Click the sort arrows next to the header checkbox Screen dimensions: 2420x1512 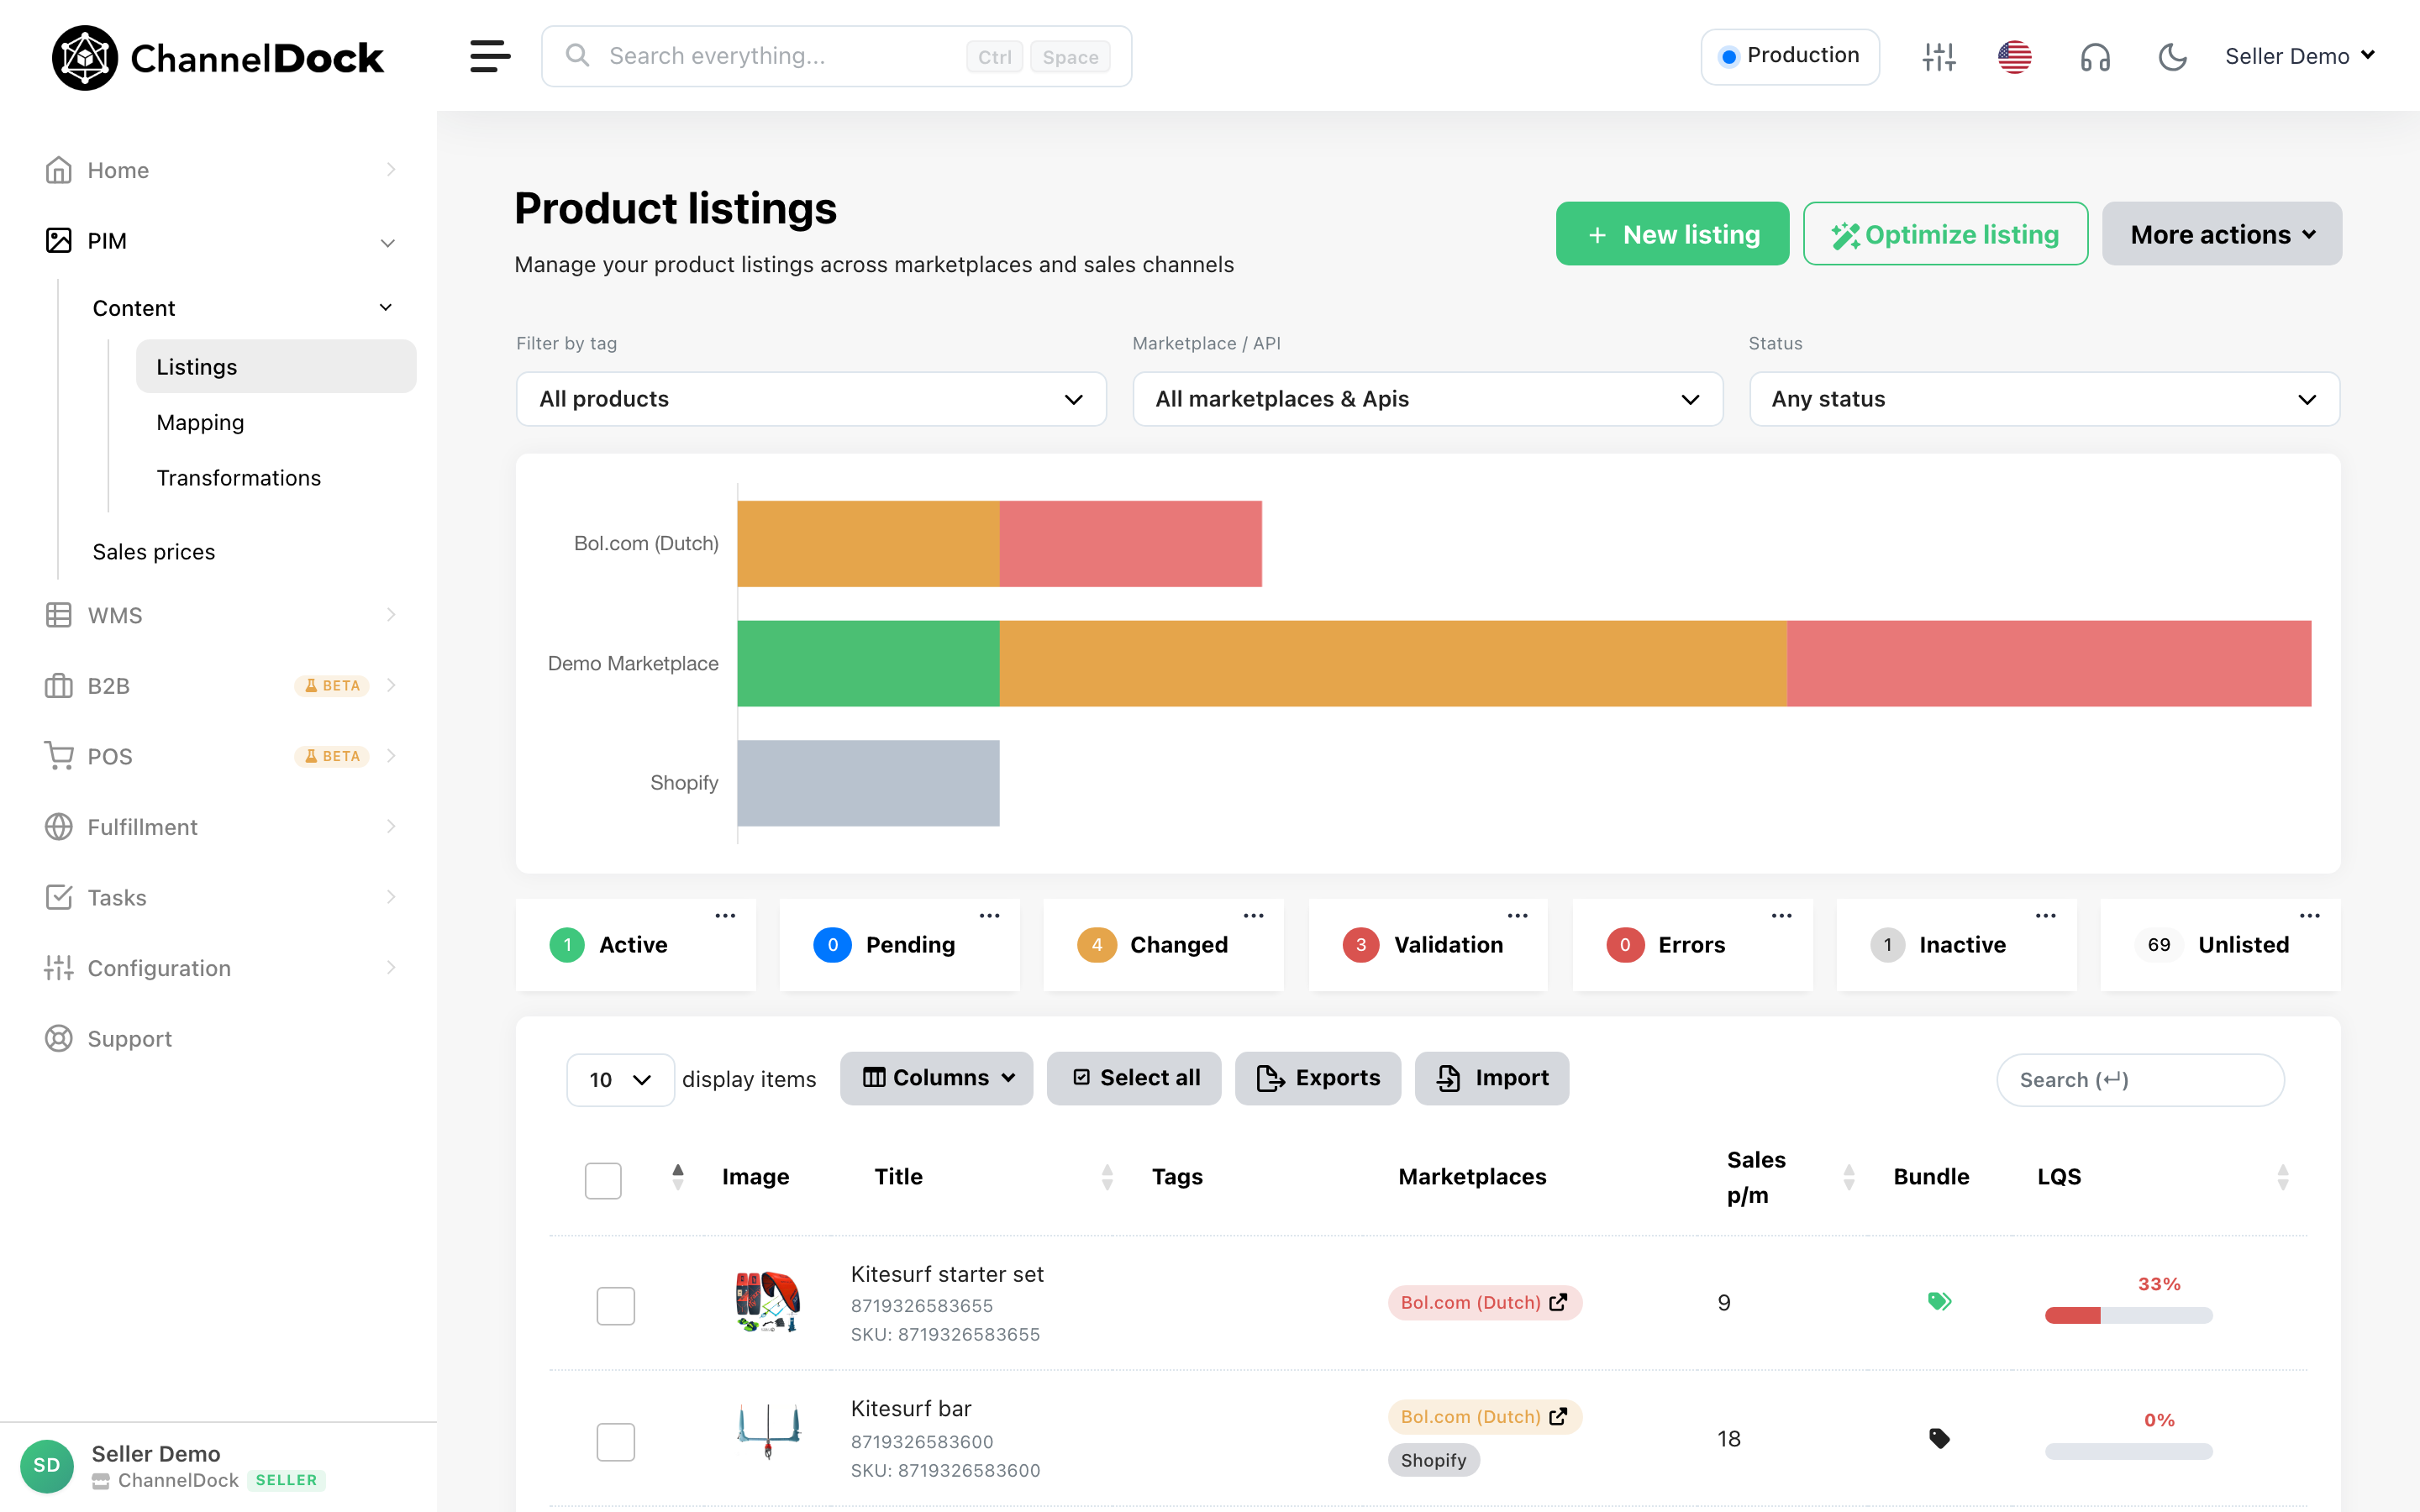pos(678,1177)
